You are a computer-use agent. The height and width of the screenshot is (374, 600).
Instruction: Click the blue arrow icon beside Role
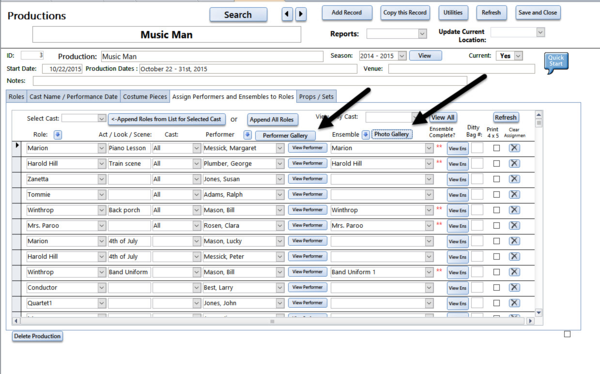(57, 135)
